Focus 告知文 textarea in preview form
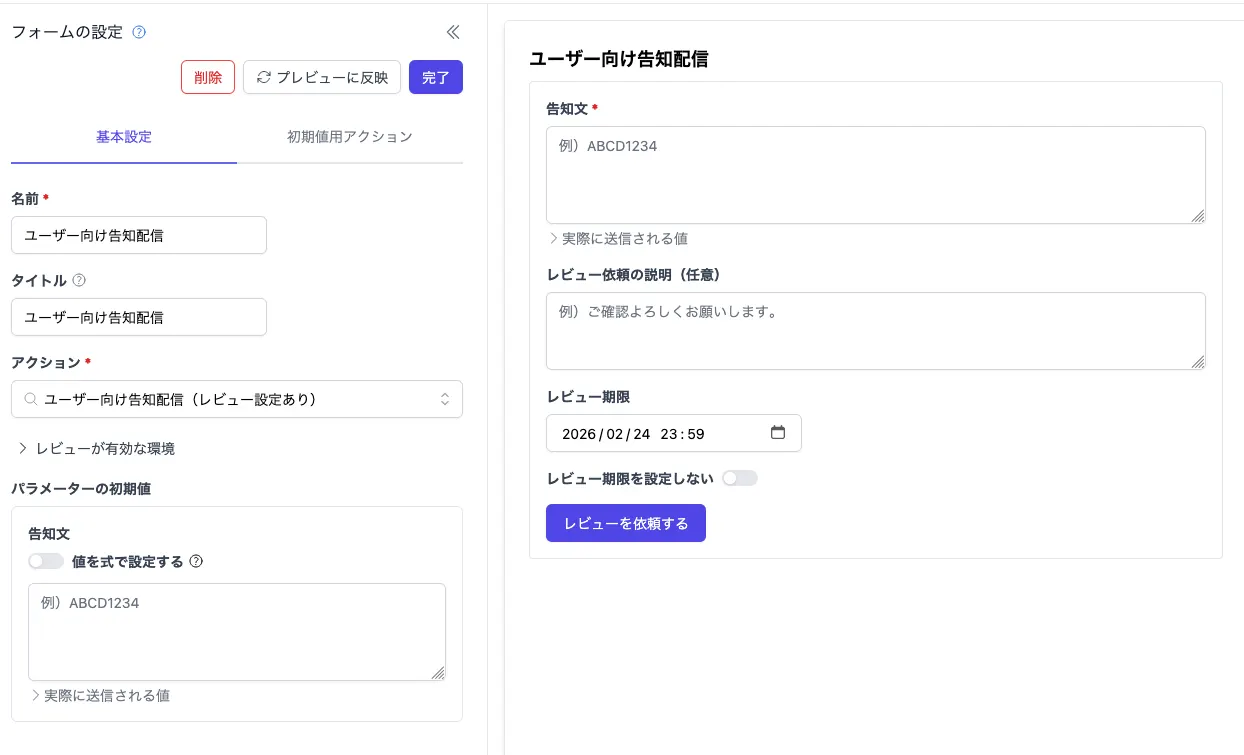This screenshot has height=755, width=1244. [876, 175]
